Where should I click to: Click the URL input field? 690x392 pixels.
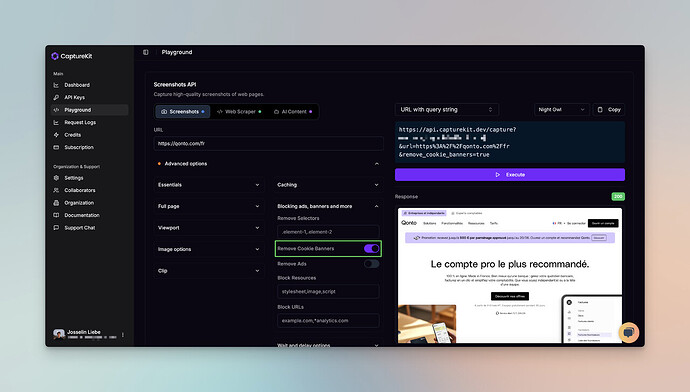268,143
